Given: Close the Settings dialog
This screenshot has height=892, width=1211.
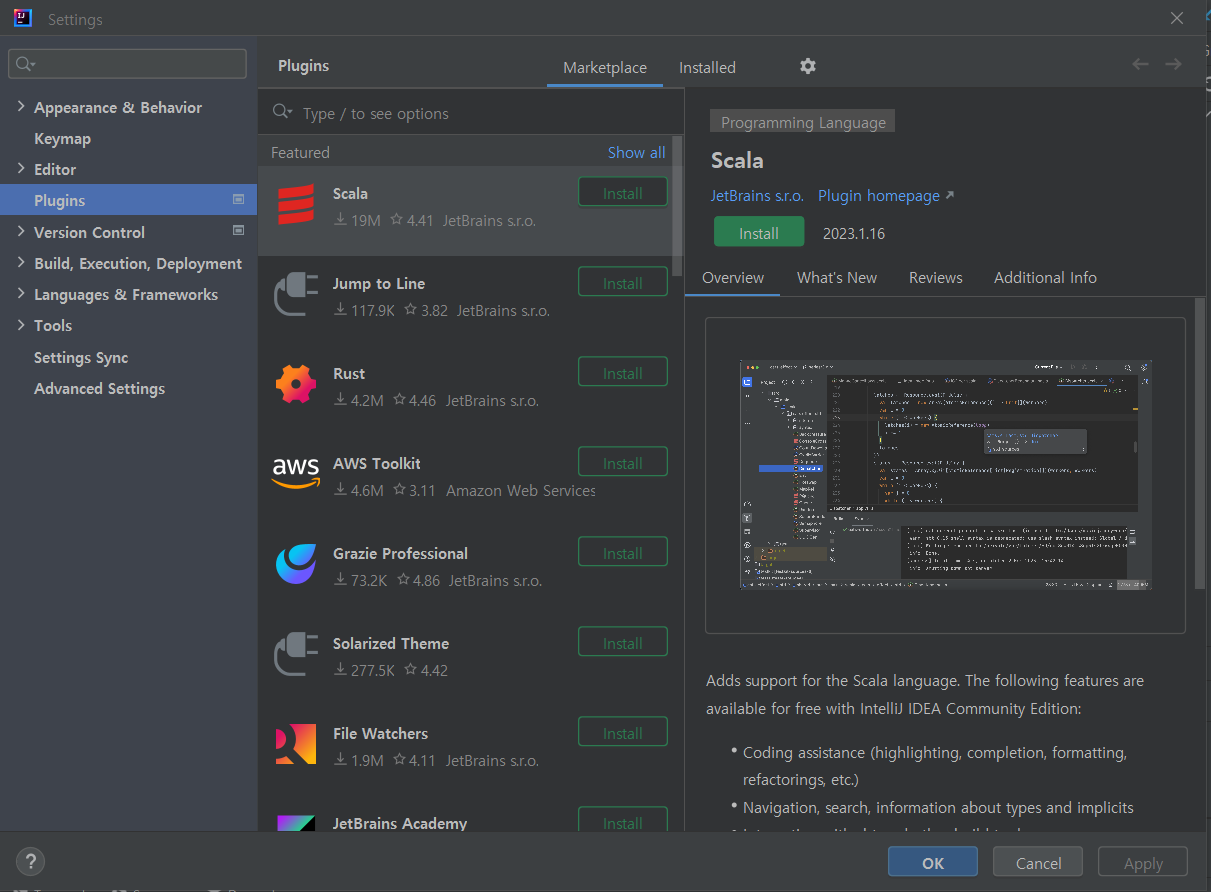Looking at the screenshot, I should (1178, 18).
